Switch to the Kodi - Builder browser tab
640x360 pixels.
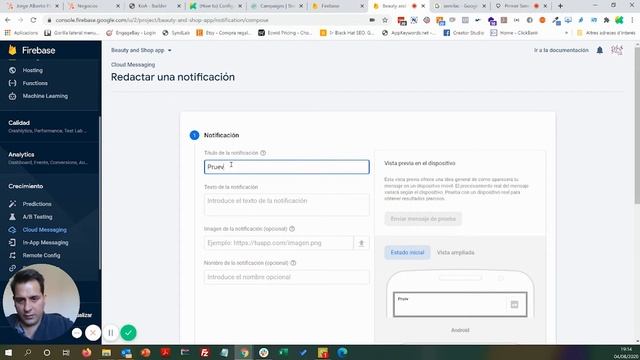coord(154,6)
